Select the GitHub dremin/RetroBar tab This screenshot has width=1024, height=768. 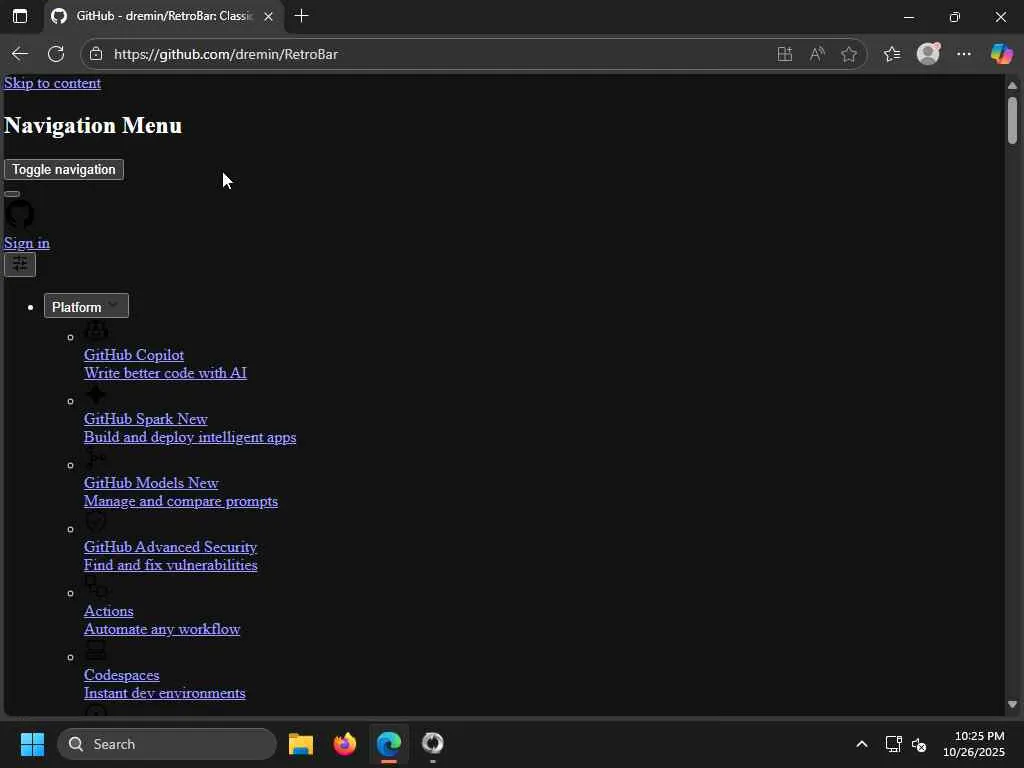[x=163, y=16]
